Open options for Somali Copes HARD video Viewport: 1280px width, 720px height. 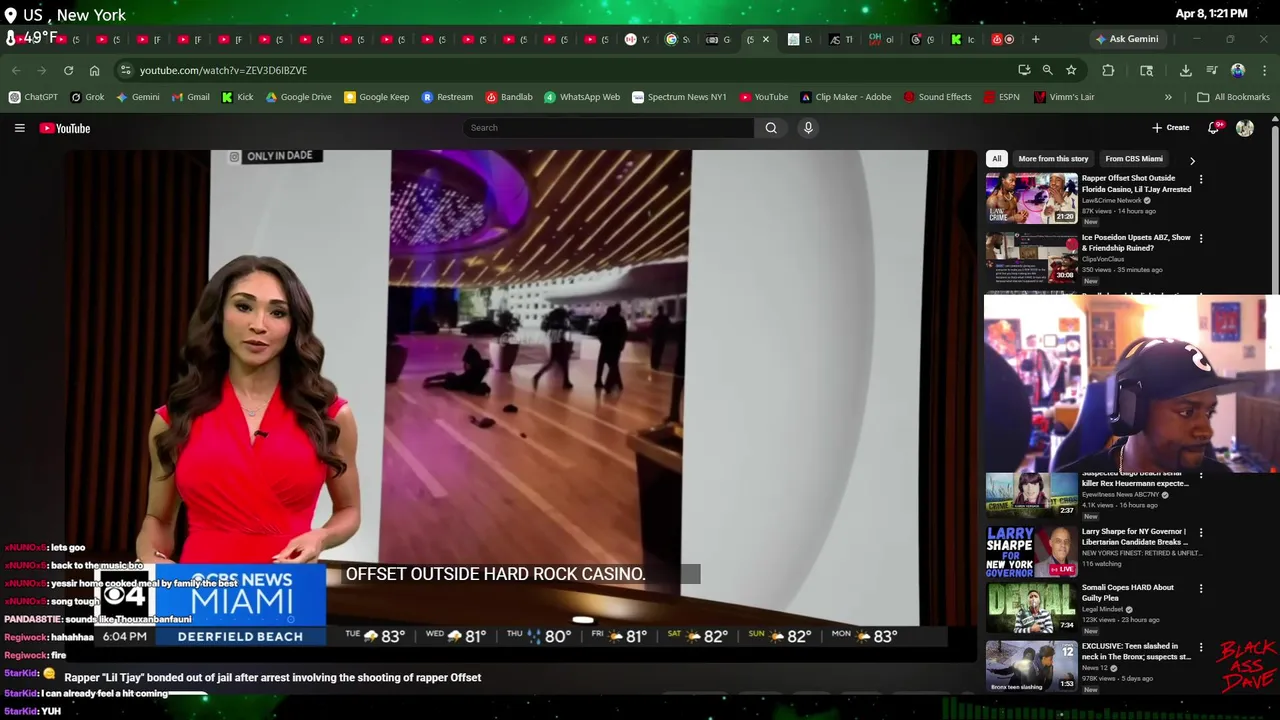[1201, 589]
